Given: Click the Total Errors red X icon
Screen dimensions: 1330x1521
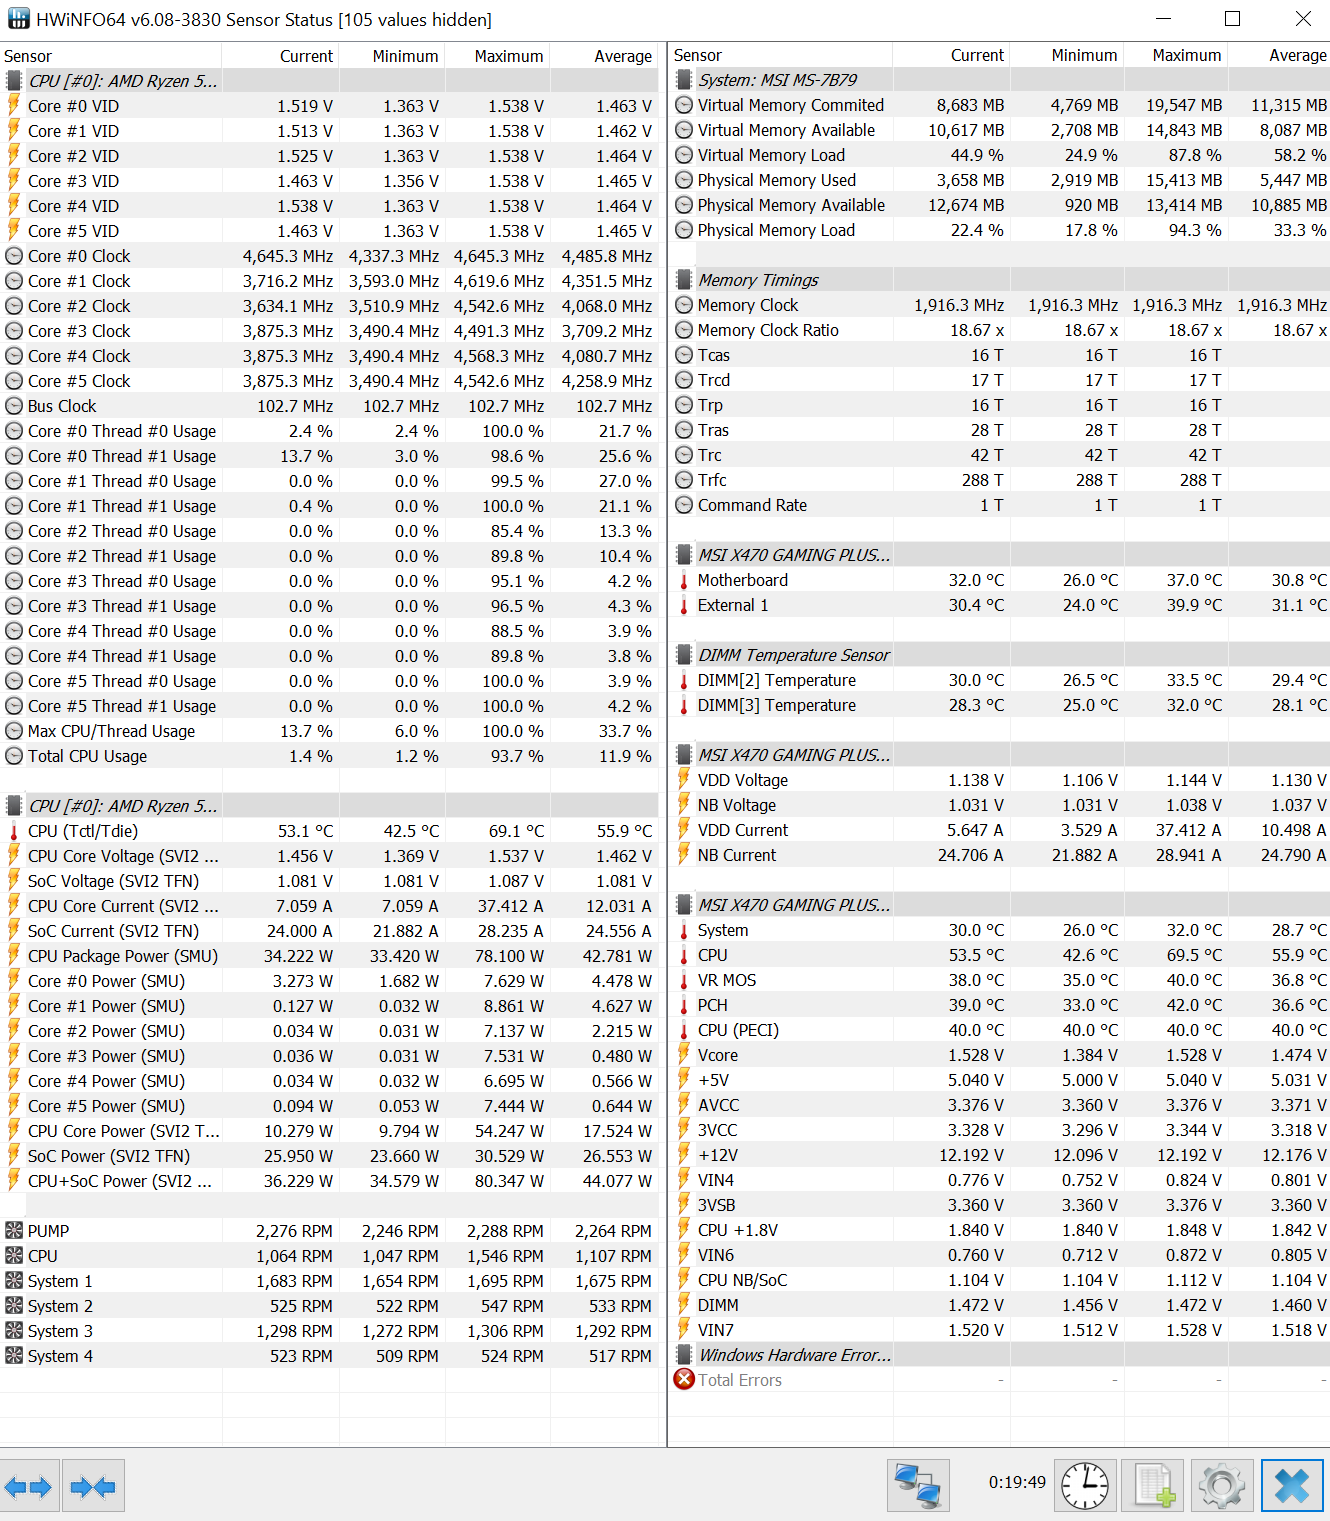Looking at the screenshot, I should 684,1379.
